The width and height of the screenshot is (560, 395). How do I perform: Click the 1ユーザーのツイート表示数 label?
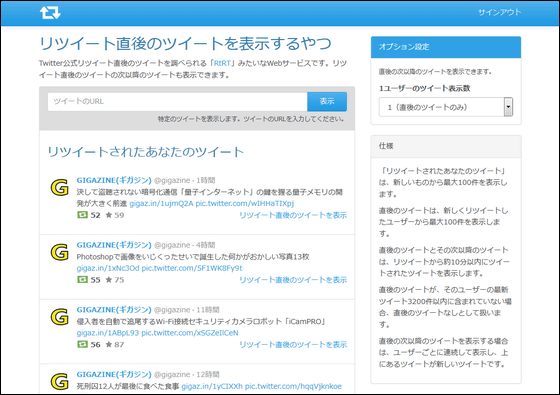tap(425, 88)
